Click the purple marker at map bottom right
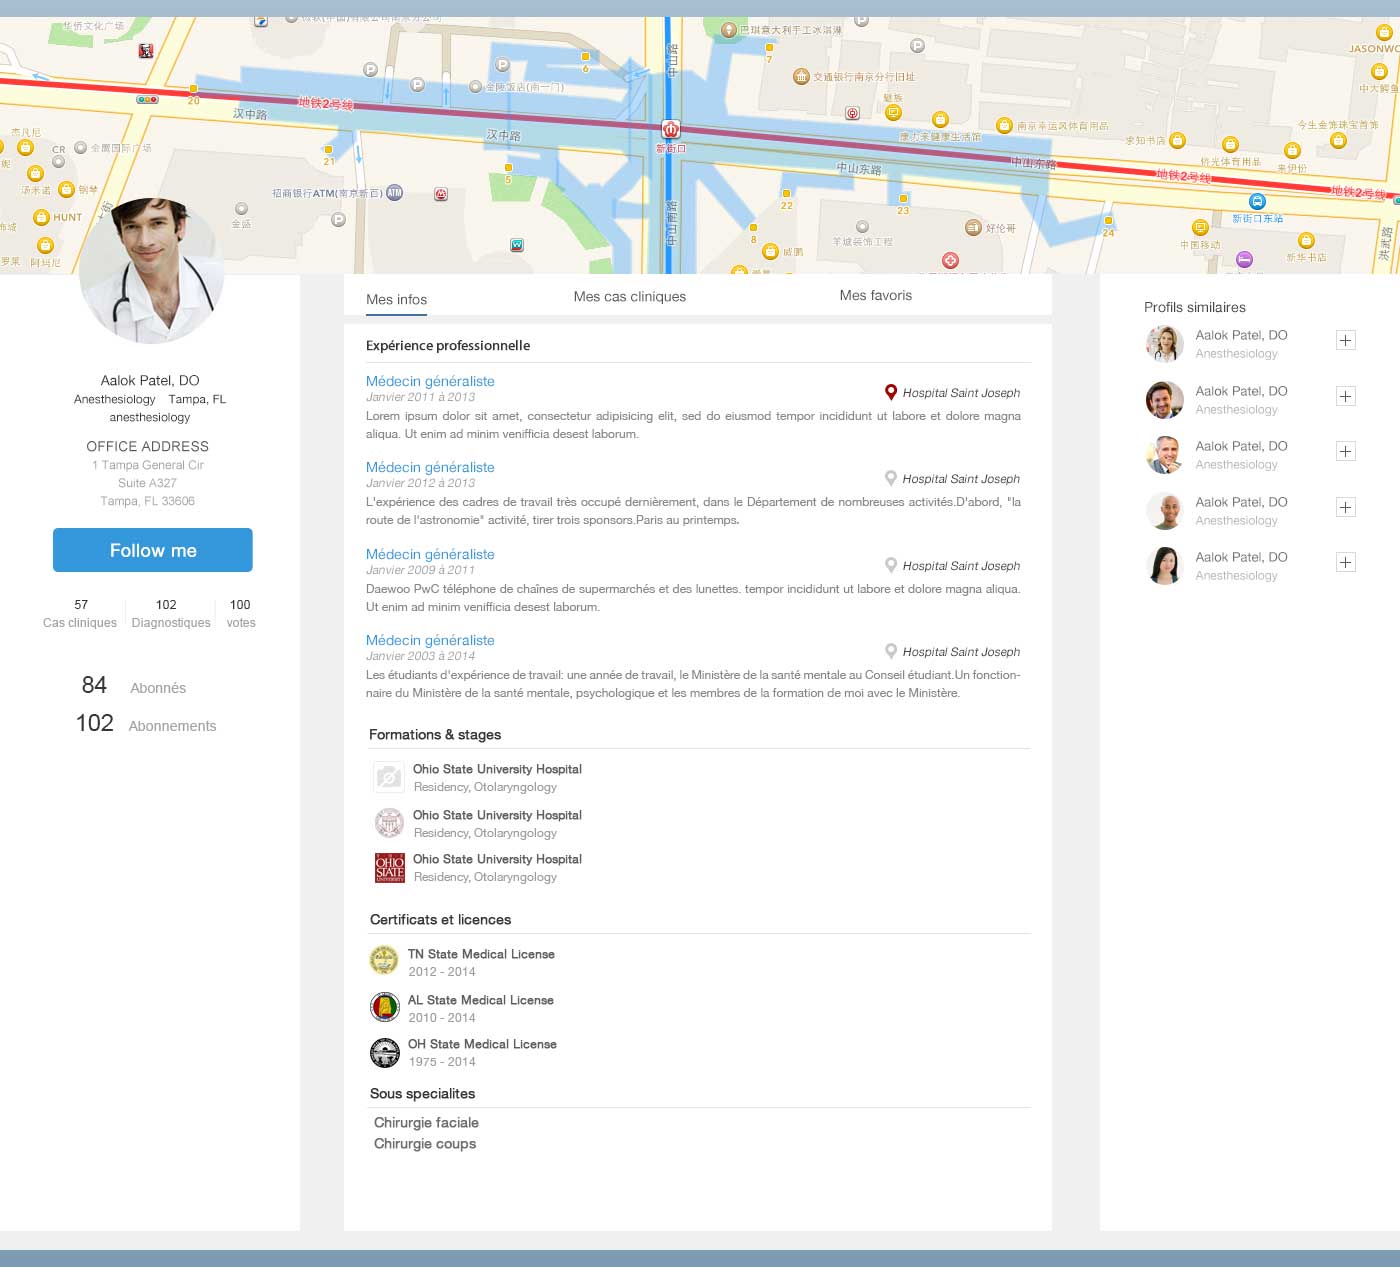The width and height of the screenshot is (1400, 1267). tap(1244, 260)
